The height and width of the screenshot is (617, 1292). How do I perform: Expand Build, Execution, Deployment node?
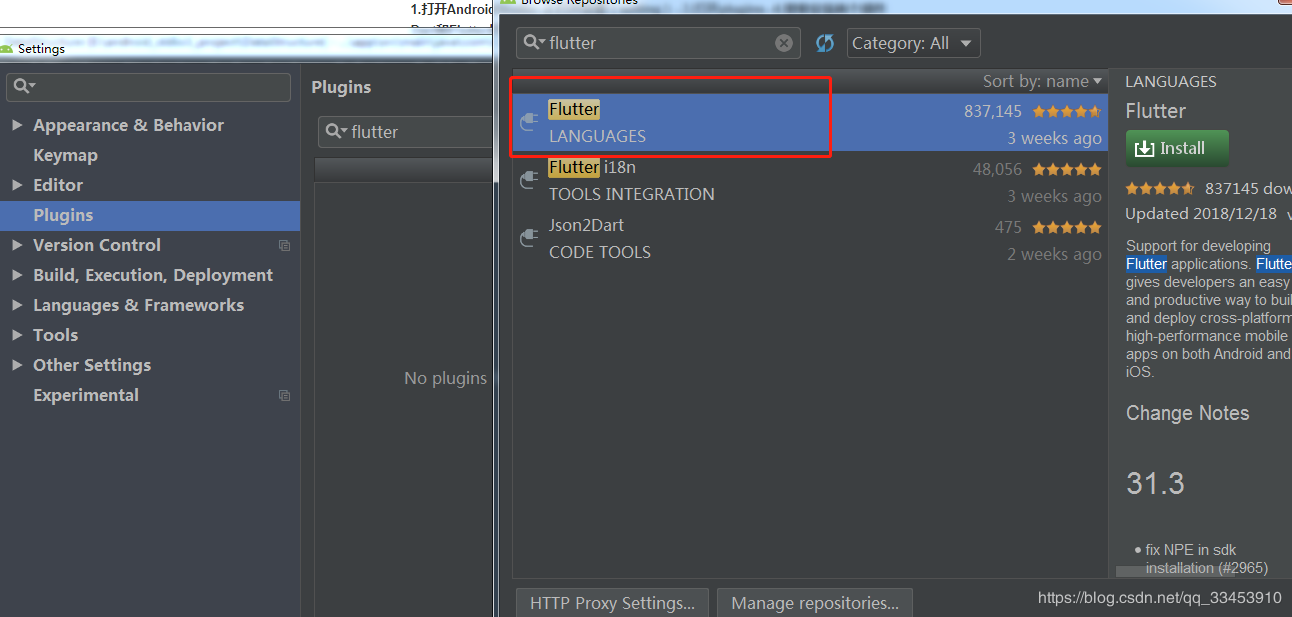16,275
